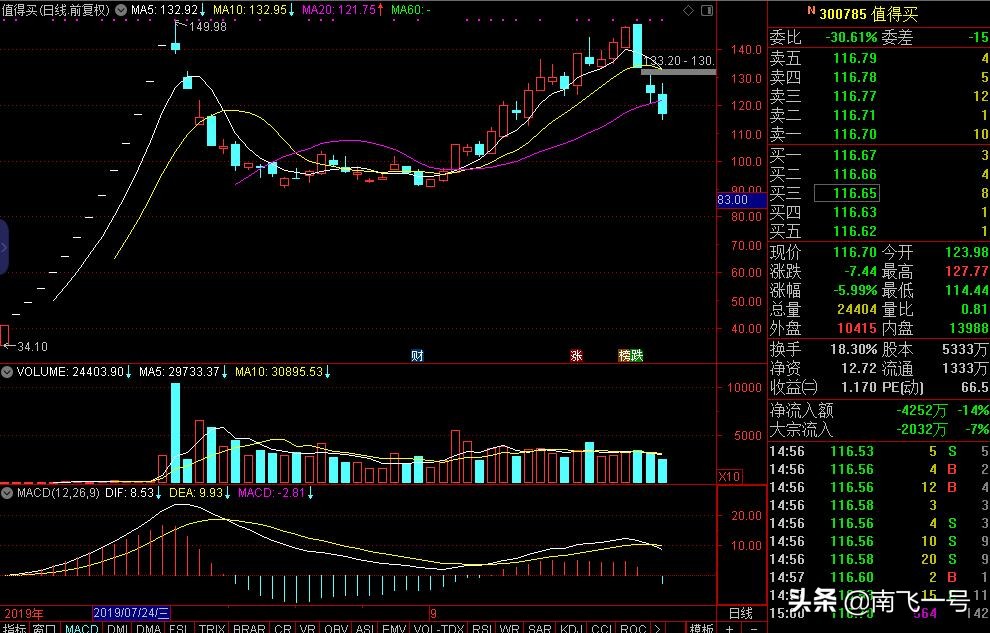Screen dimensions: 990x633
Task: Click the PE(动) 66.5 value
Action: 975,387
